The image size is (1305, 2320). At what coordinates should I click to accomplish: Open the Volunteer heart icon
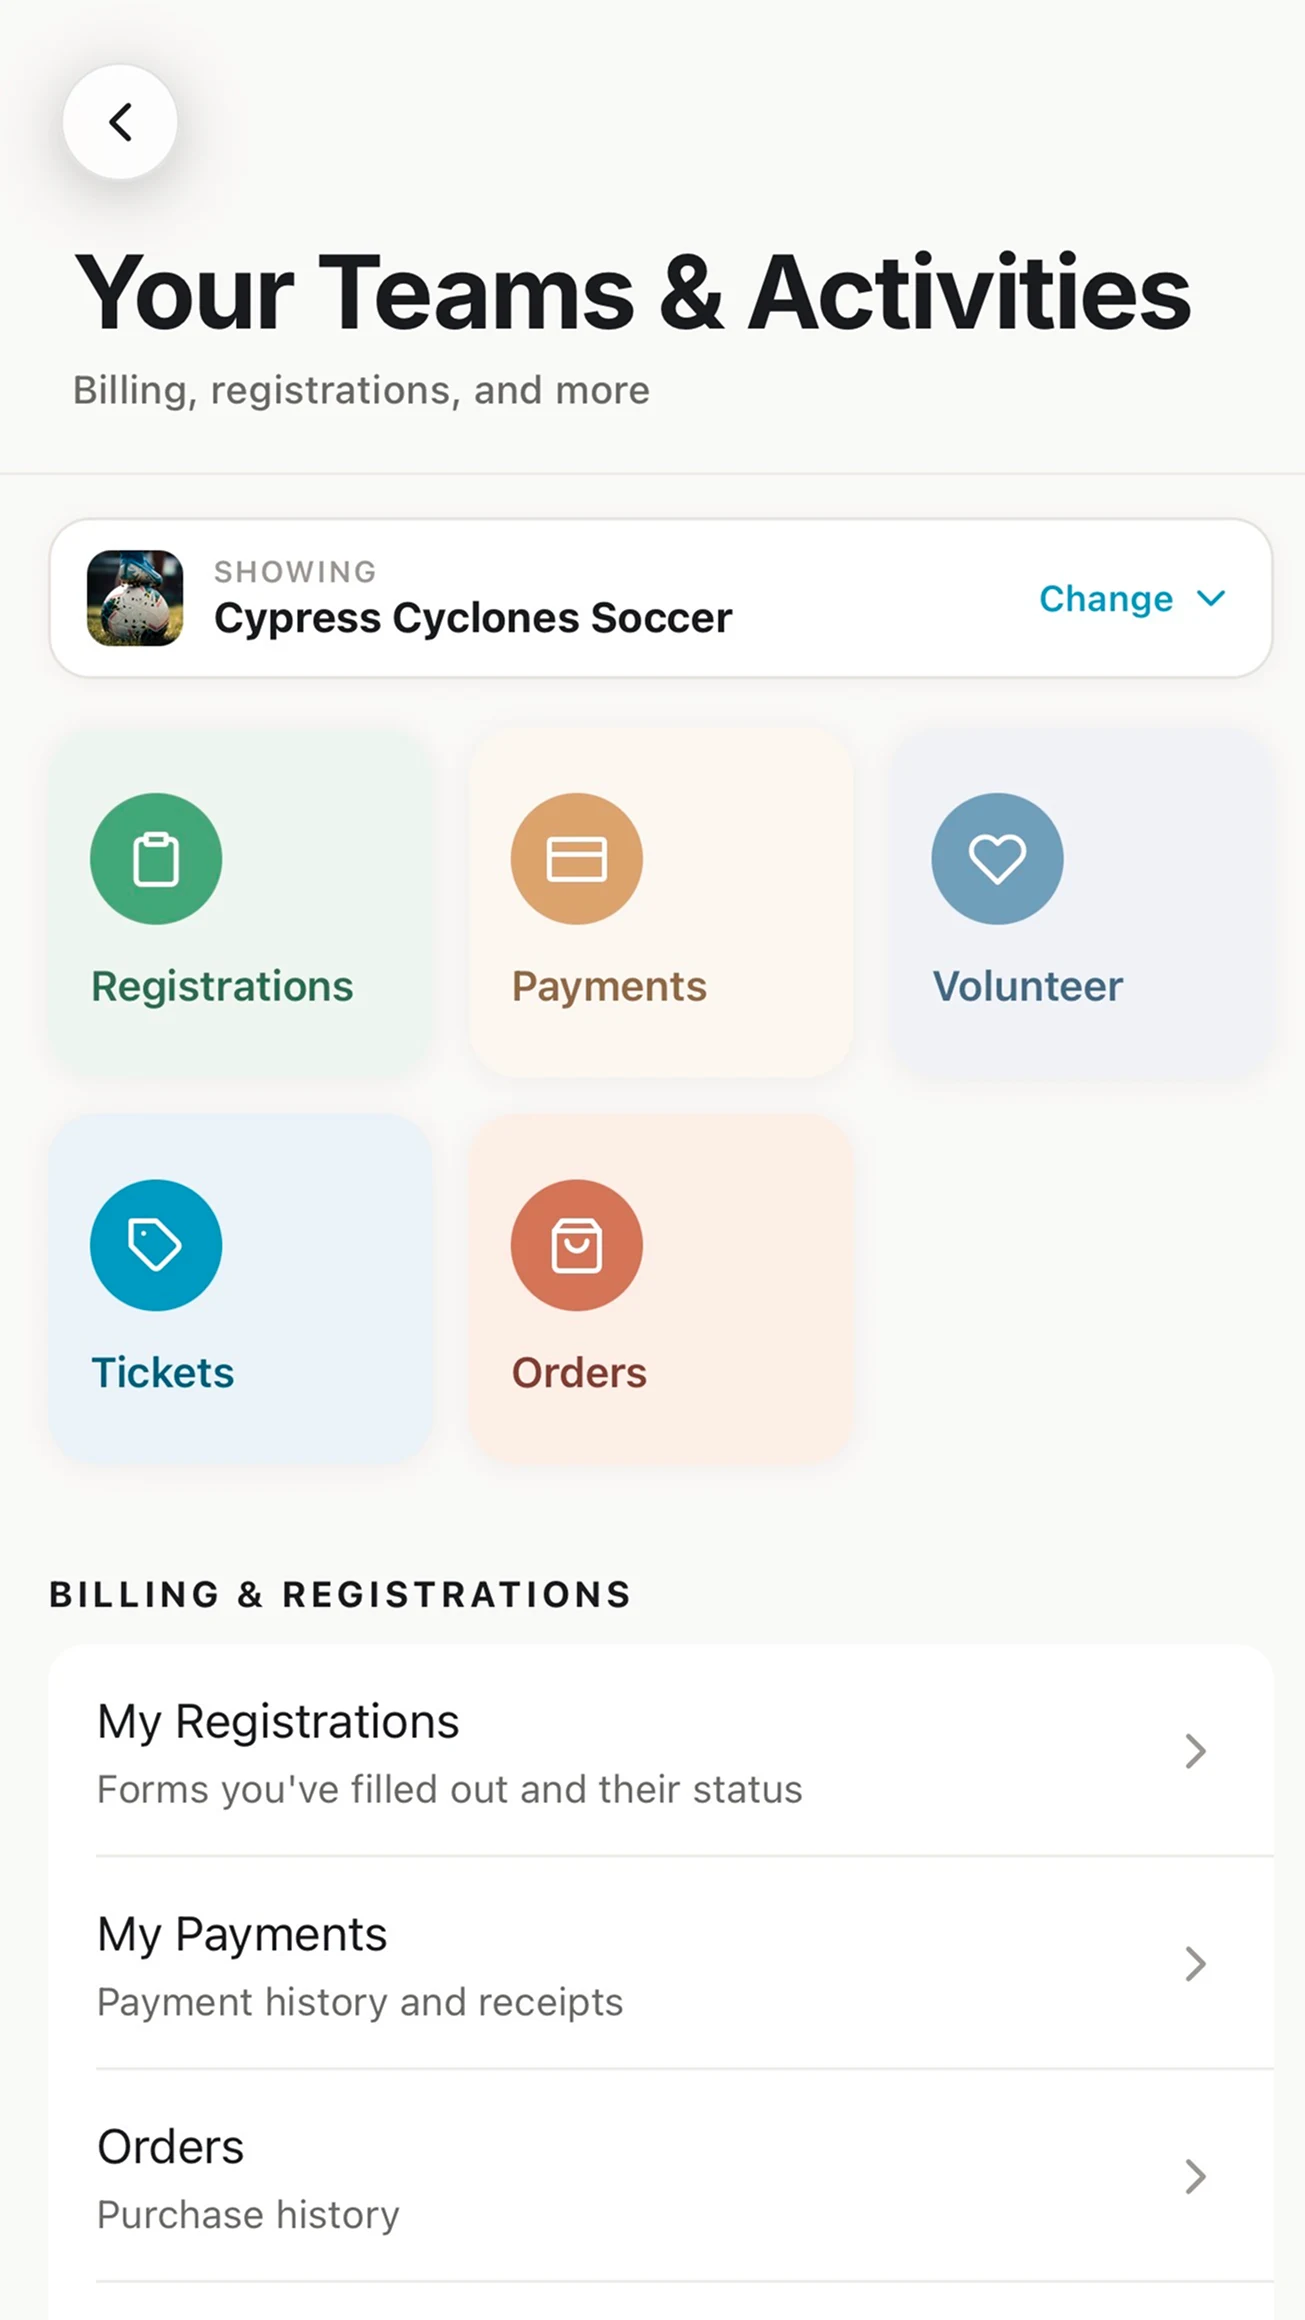click(x=997, y=859)
